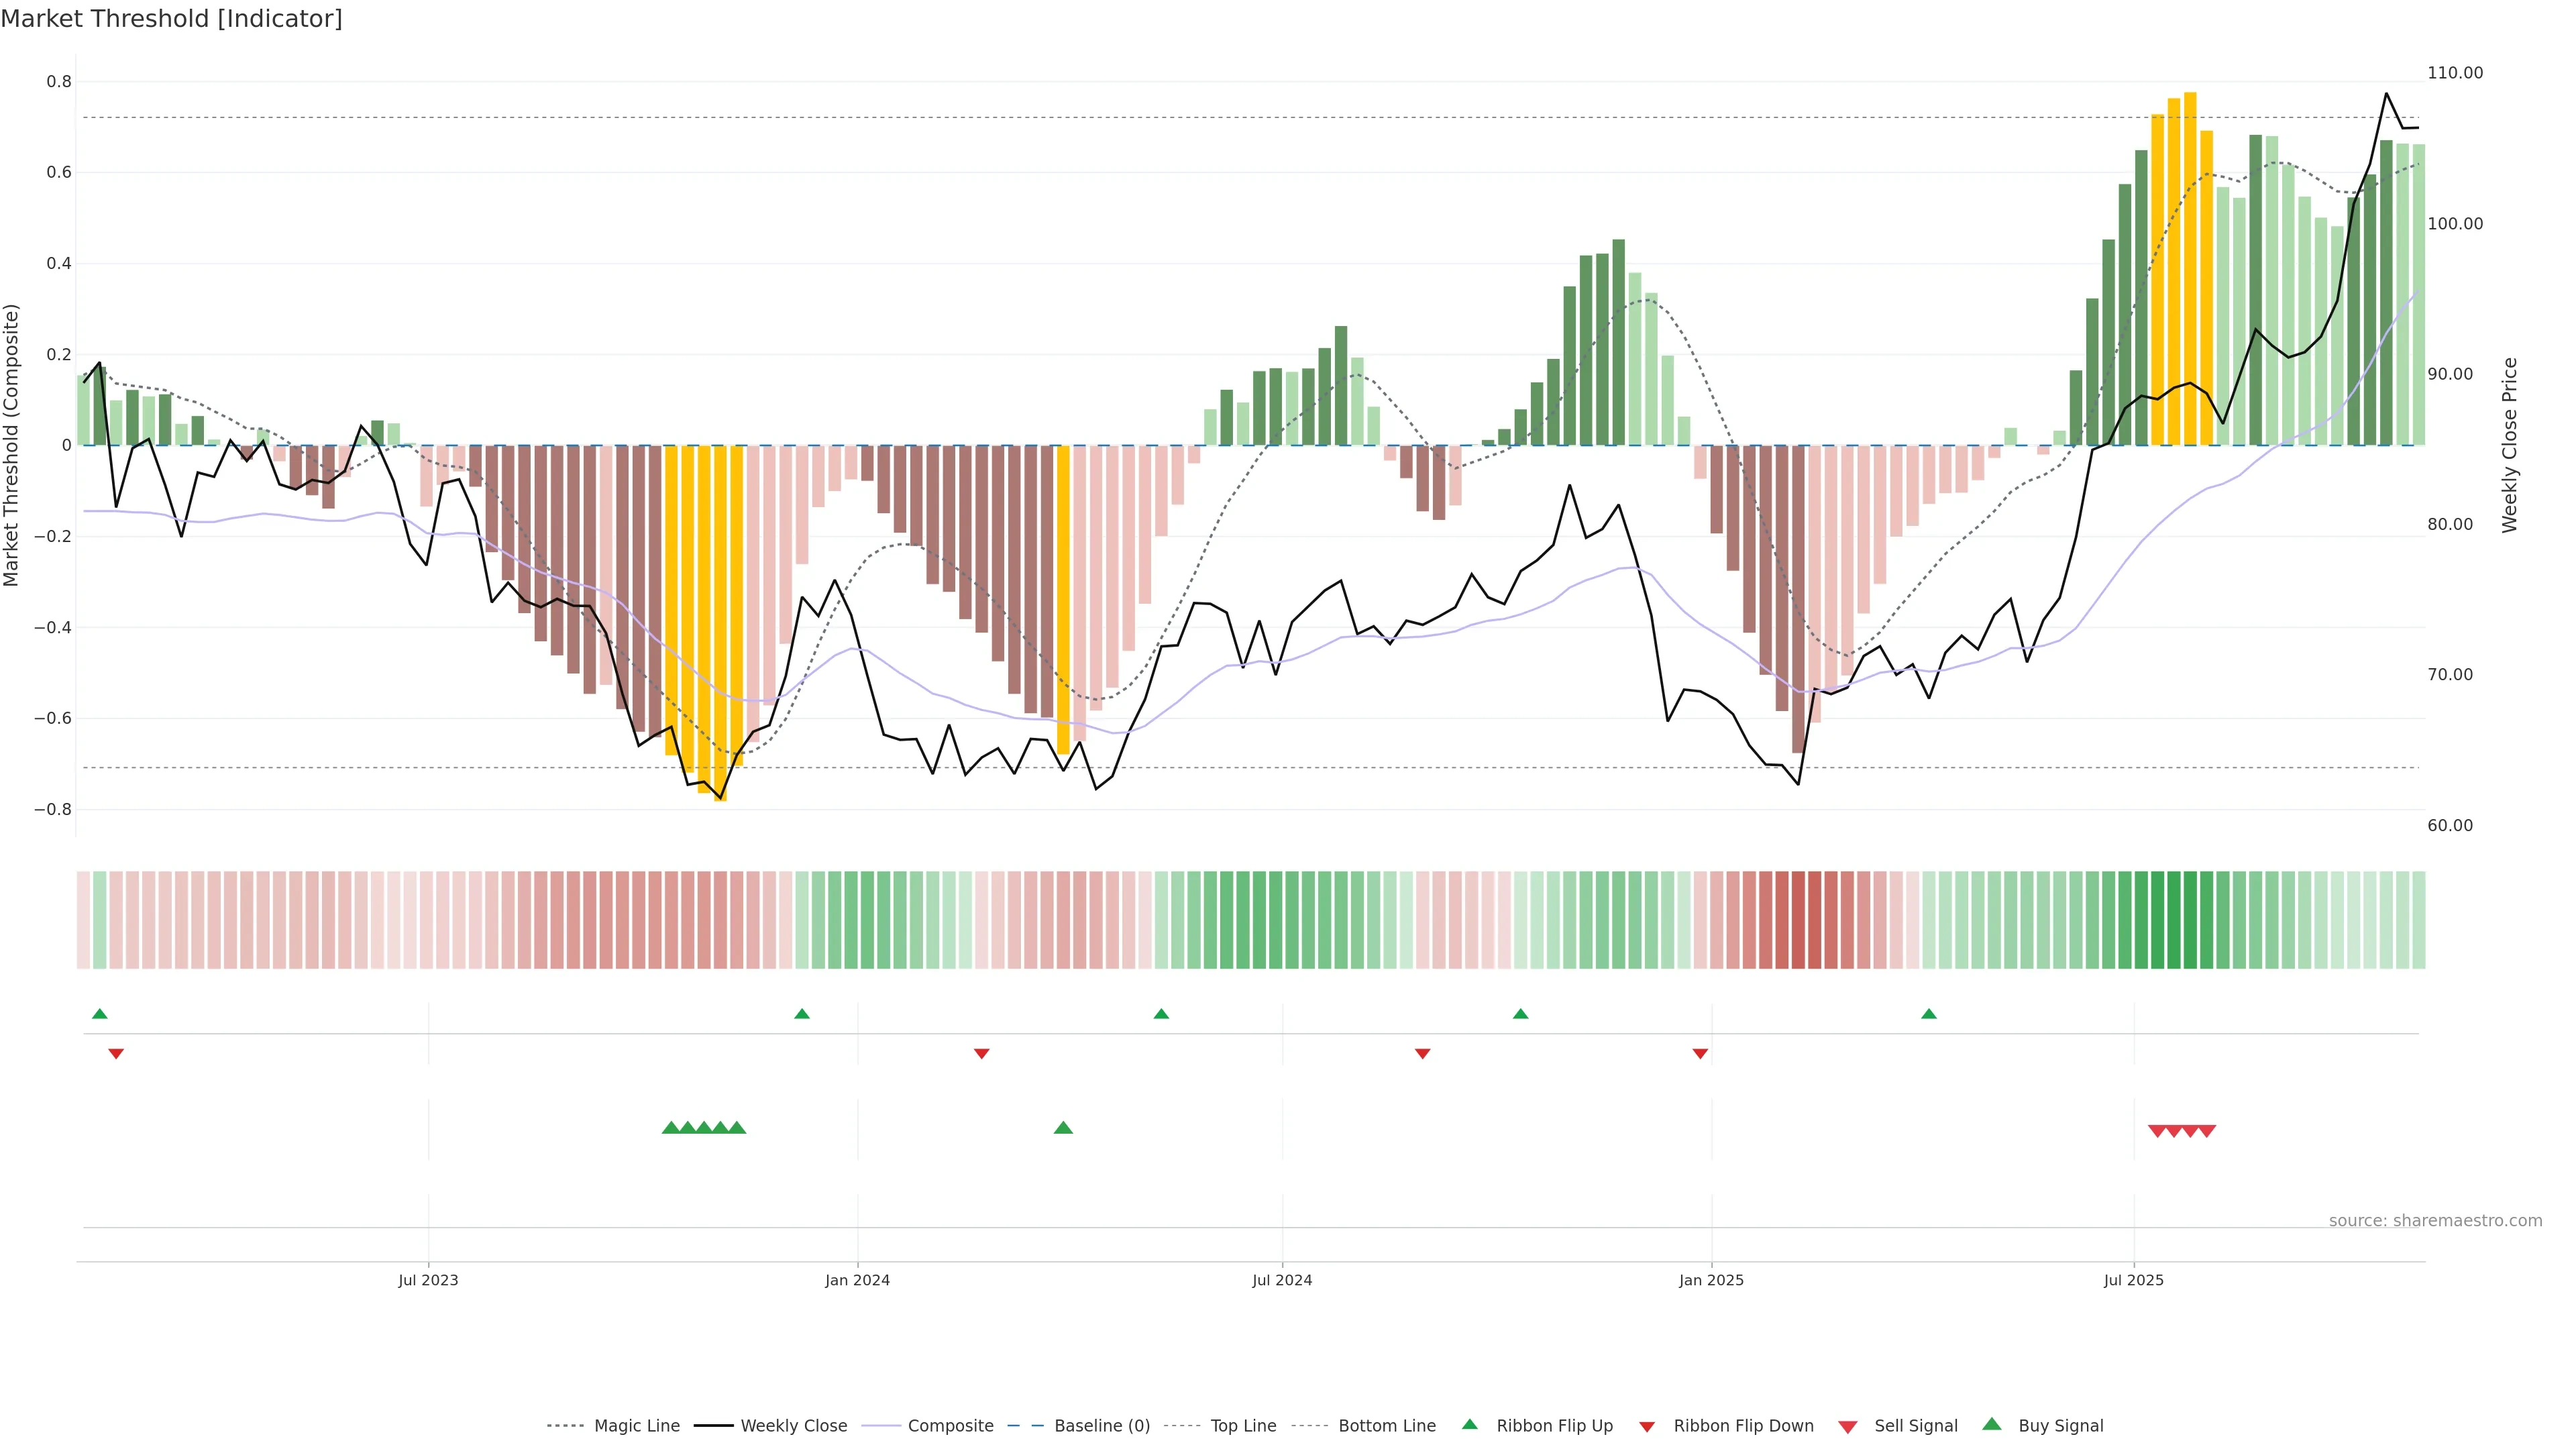This screenshot has width=2576, height=1449.
Task: Click the isolated Buy Signal triangle after Jan 2024
Action: click(1063, 1128)
